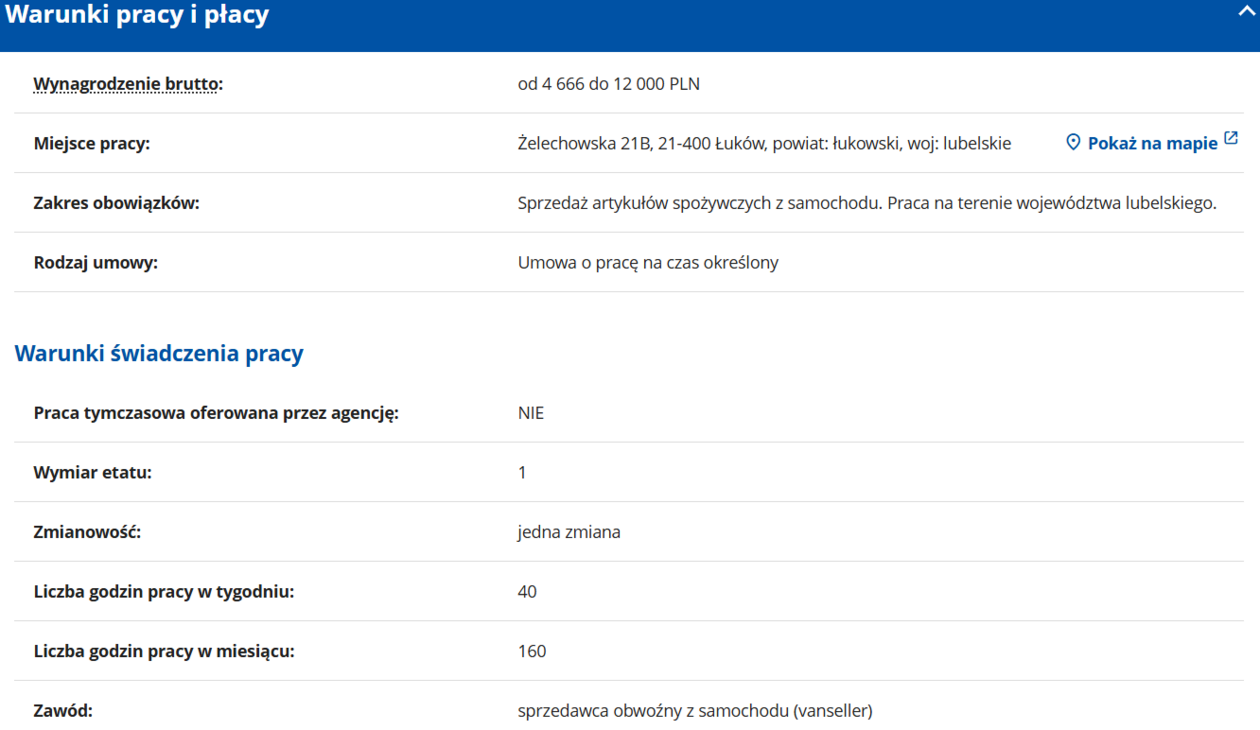The width and height of the screenshot is (1260, 730).
Task: Click the NIE value for temporary work
Action: 531,412
